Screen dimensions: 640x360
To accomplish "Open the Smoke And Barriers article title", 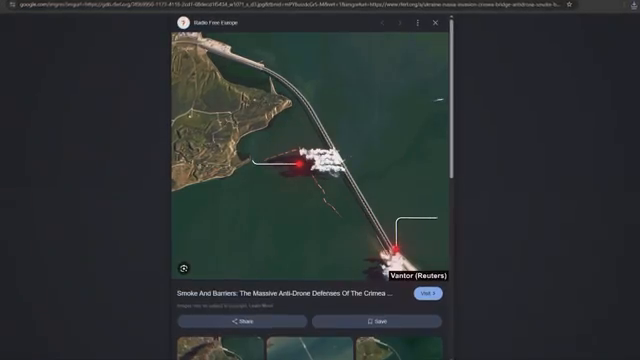I will coord(284,293).
